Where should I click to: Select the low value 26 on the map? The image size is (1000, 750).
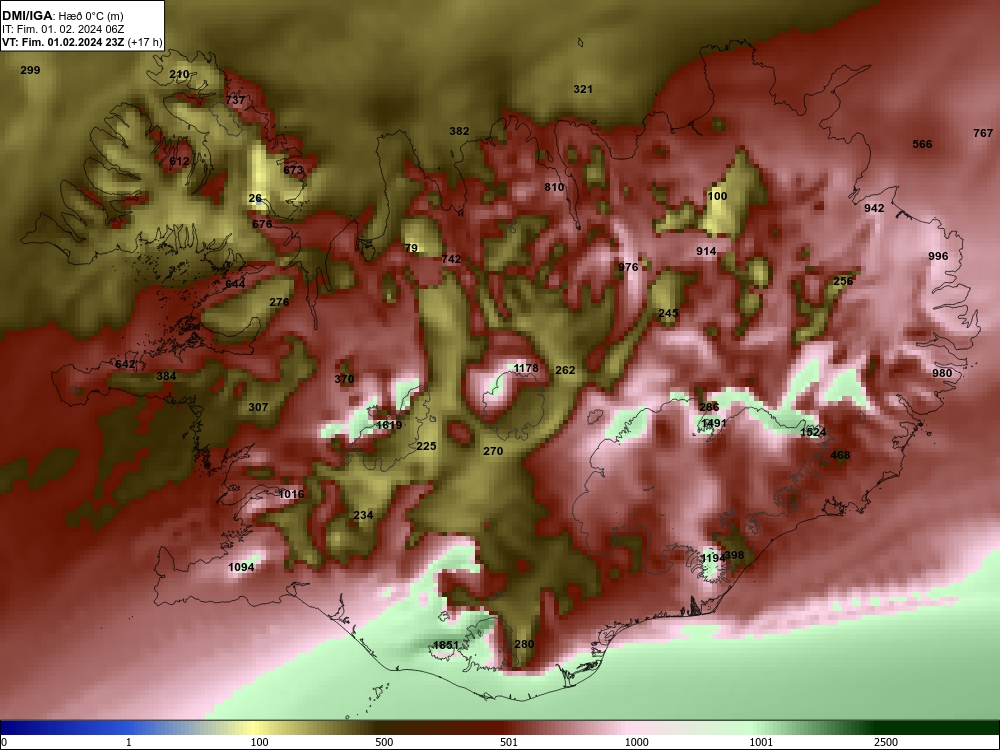point(255,198)
